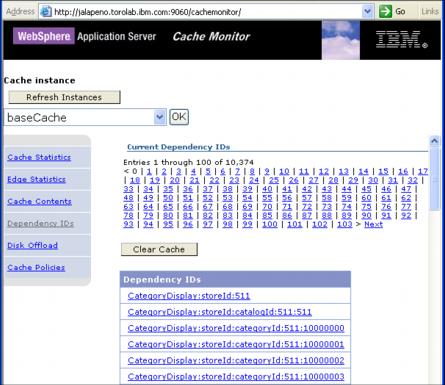Click the page icon in address bar
Viewport: 445px width, 385px height.
[46, 12]
